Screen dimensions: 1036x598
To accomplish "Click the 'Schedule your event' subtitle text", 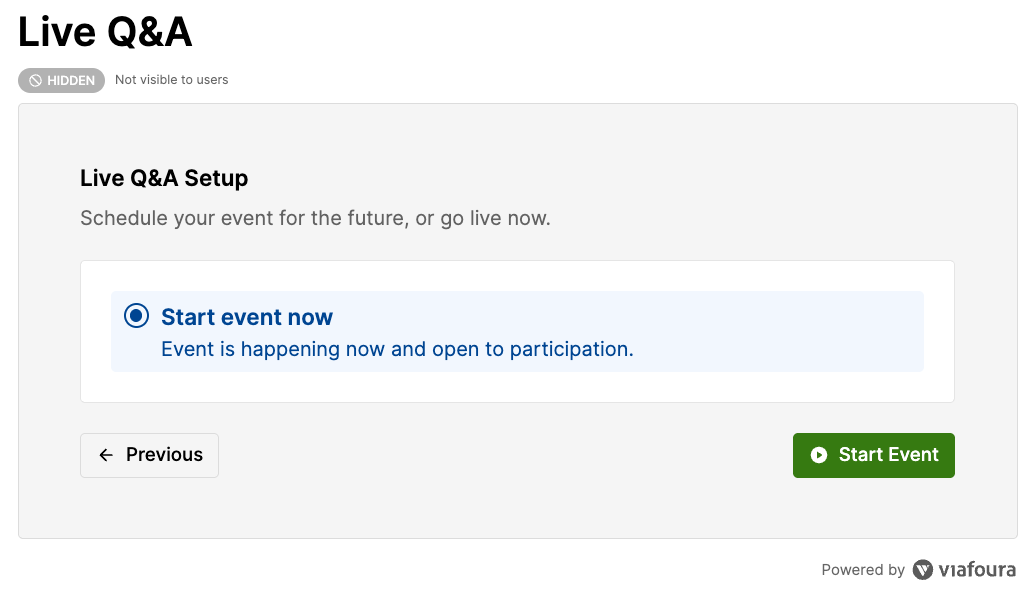I will [x=315, y=218].
